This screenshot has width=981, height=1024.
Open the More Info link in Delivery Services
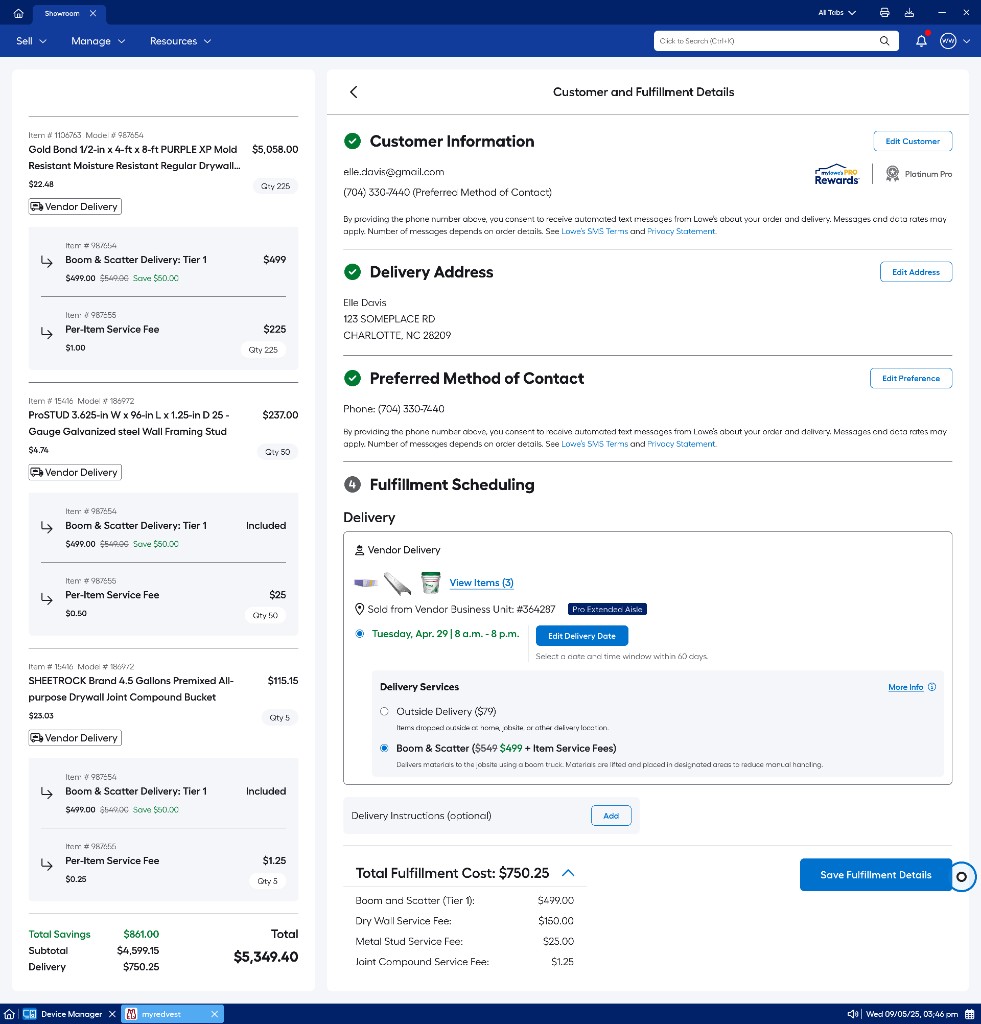905,687
